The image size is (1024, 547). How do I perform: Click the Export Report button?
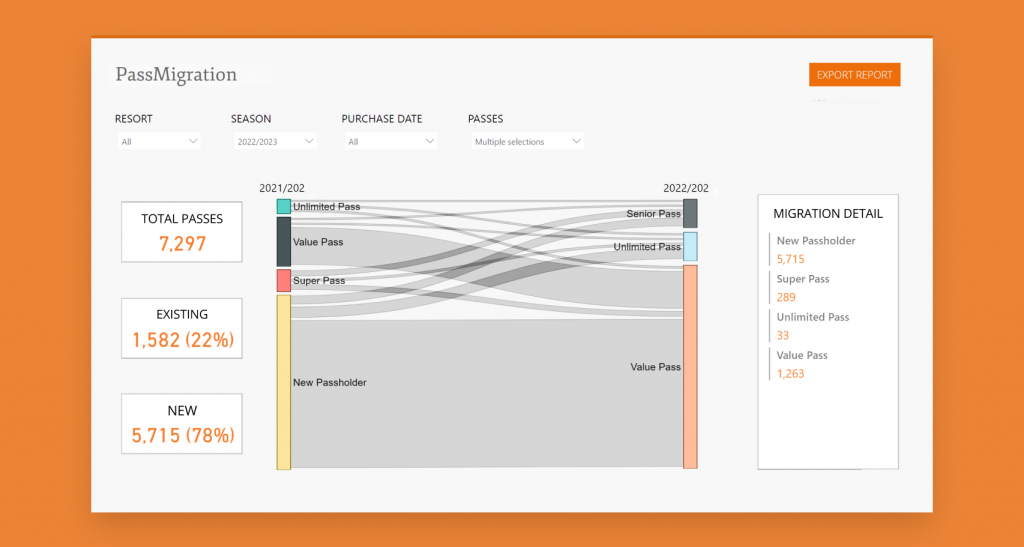854,75
